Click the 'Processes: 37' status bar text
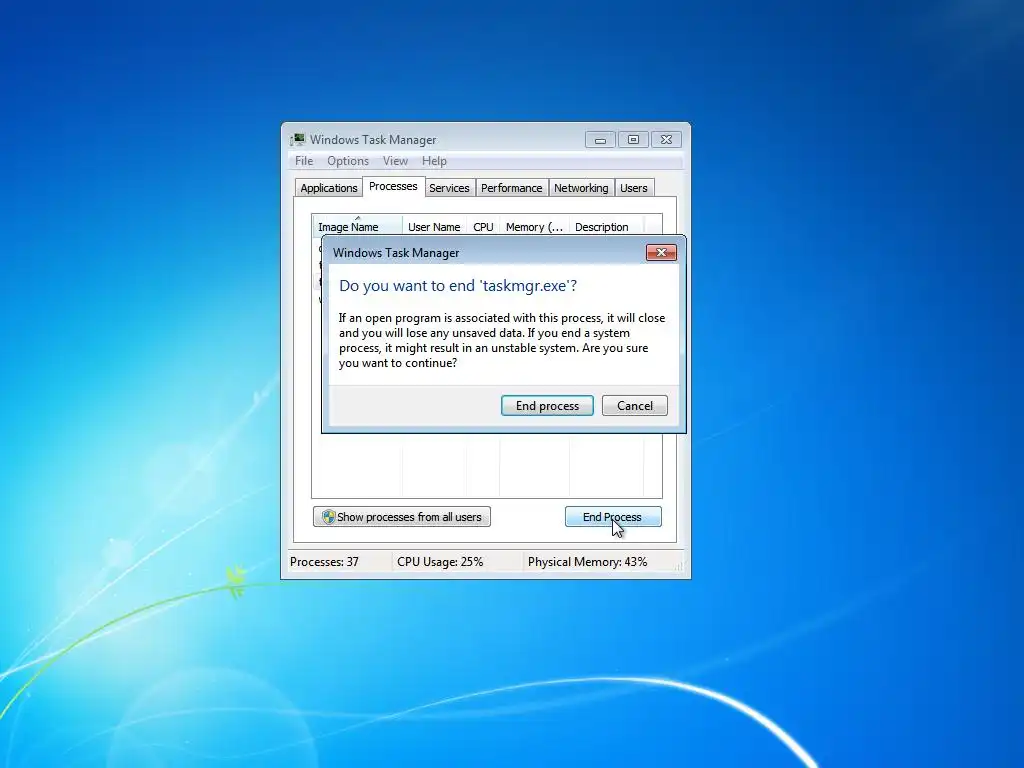This screenshot has width=1024, height=768. click(325, 562)
